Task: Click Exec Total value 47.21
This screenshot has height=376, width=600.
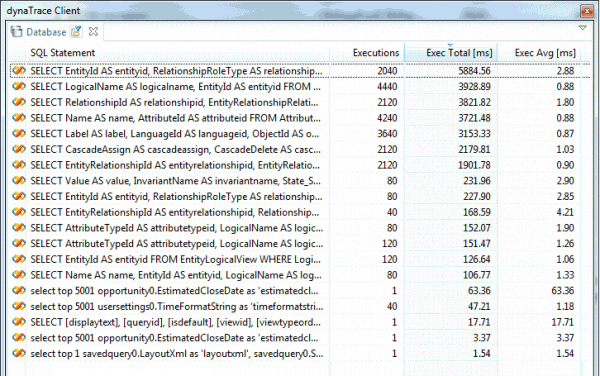Action: (x=479, y=306)
